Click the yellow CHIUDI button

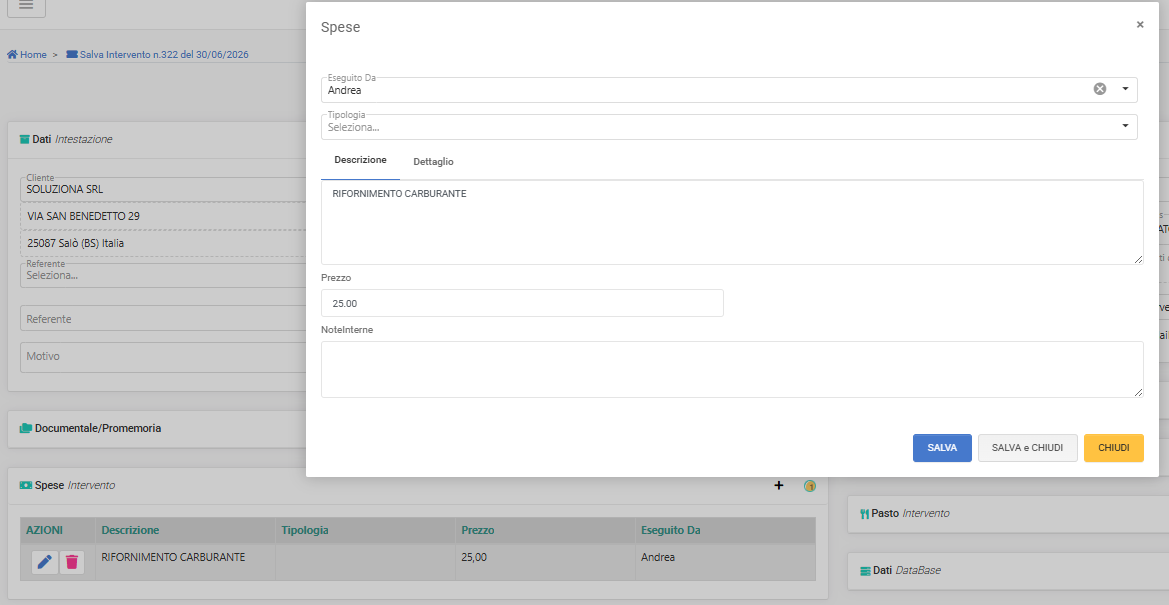(x=1114, y=448)
